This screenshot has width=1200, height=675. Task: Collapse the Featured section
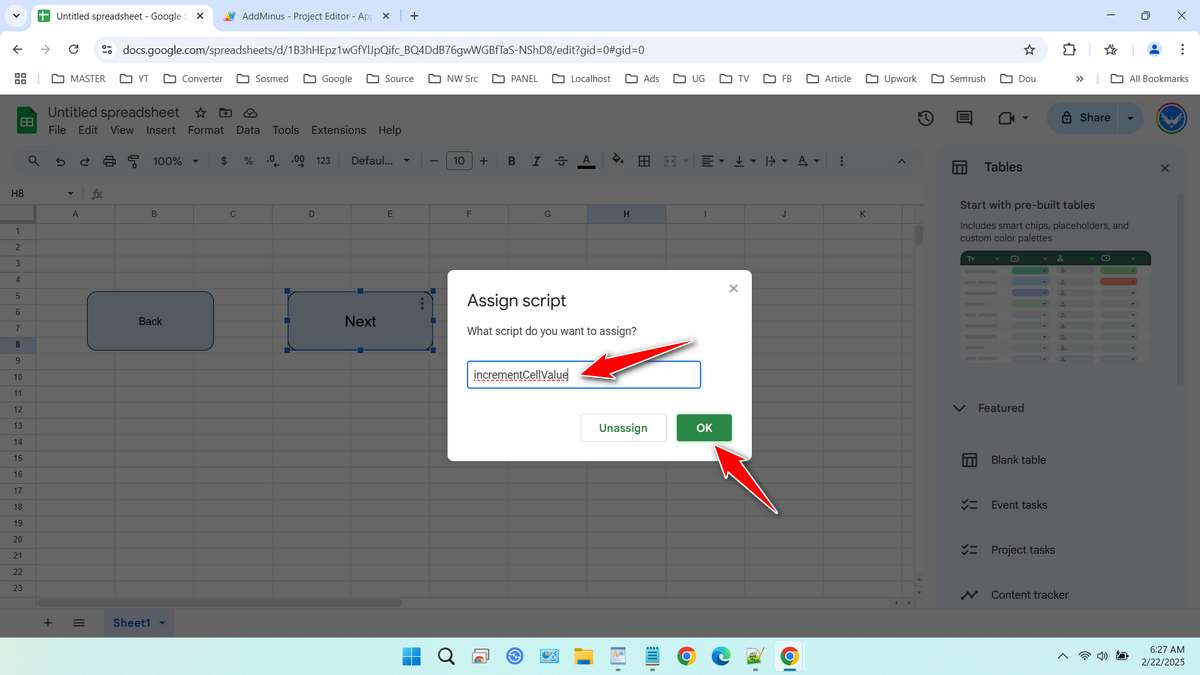(961, 408)
